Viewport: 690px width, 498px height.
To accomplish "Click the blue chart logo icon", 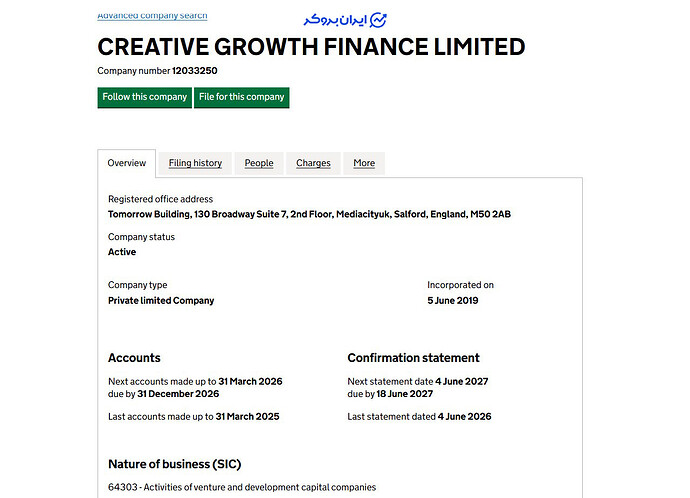I will tap(378, 20).
